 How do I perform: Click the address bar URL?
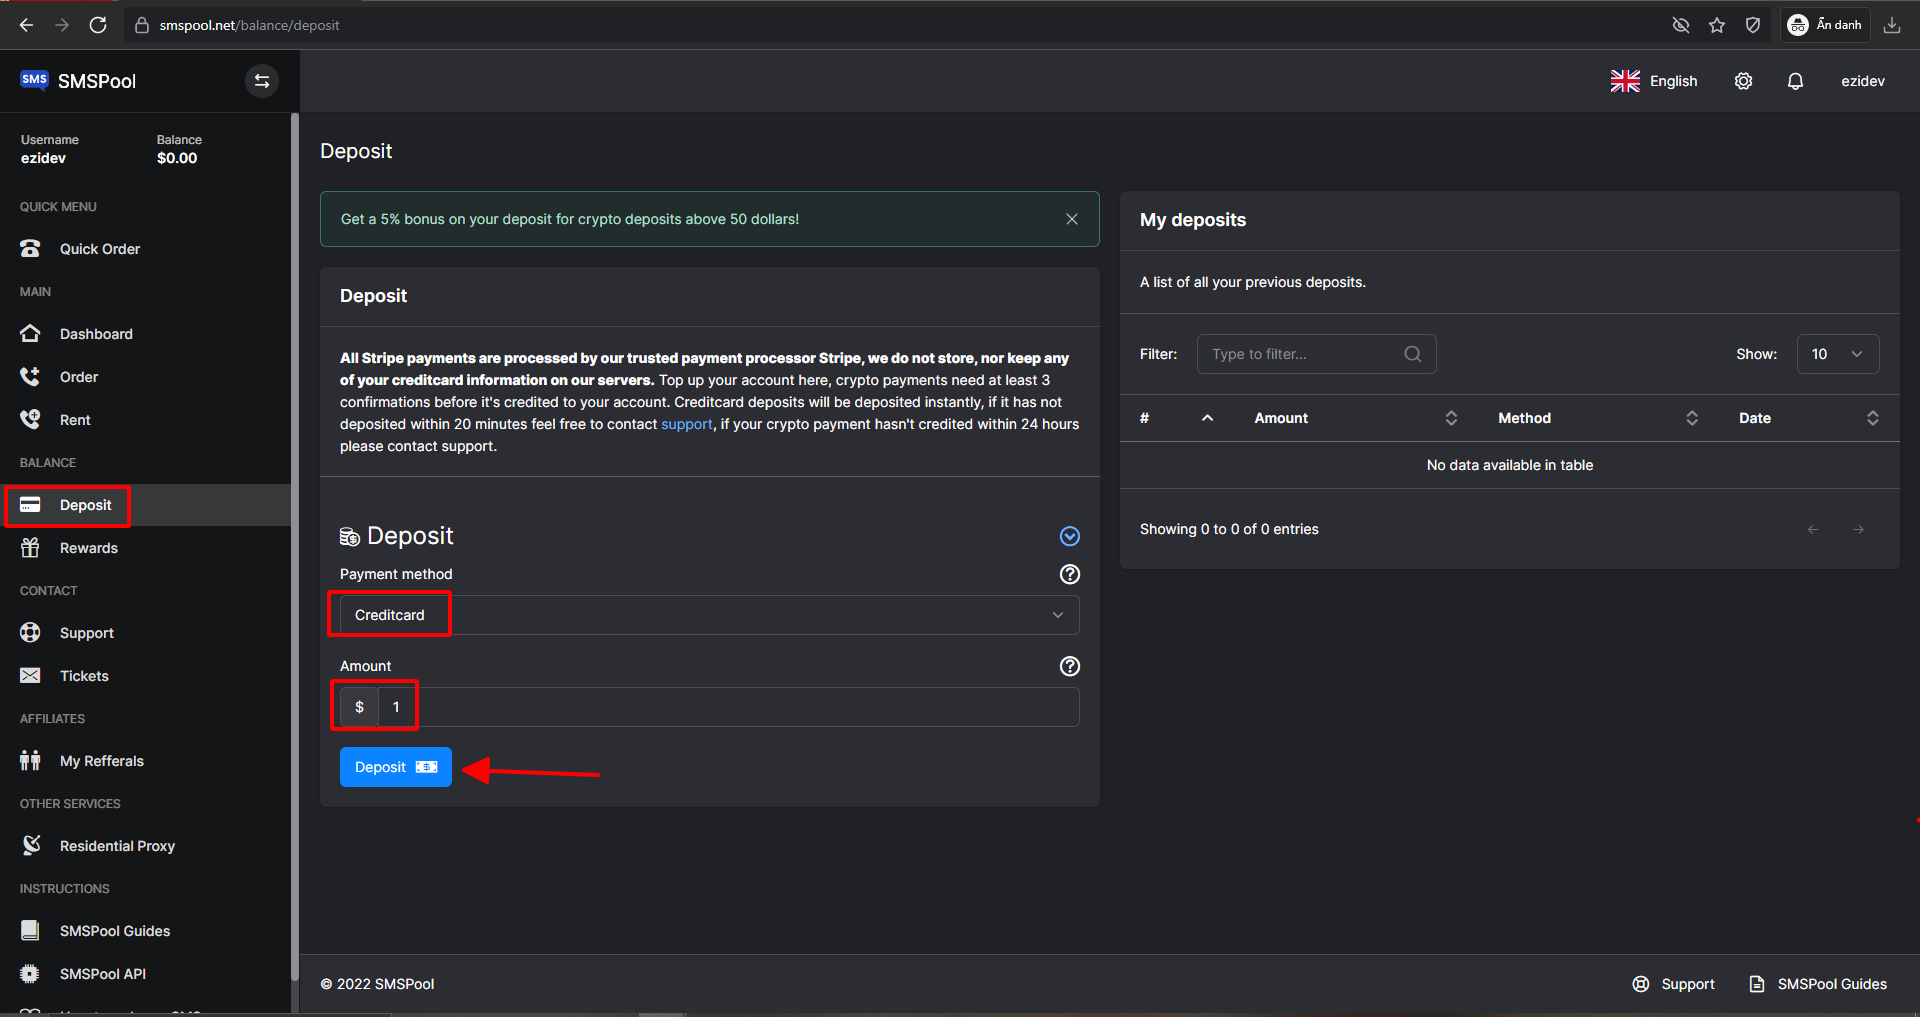tap(249, 25)
